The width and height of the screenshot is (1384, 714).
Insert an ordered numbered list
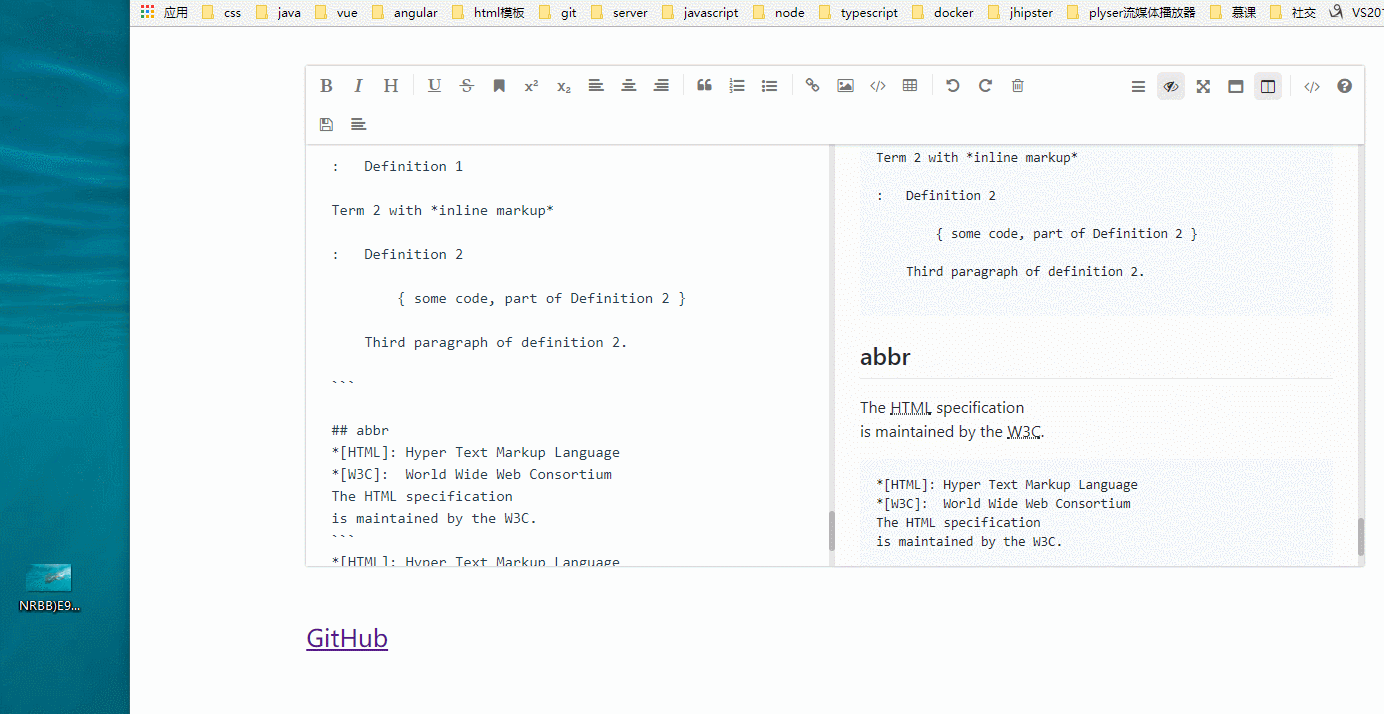pyautogui.click(x=737, y=86)
